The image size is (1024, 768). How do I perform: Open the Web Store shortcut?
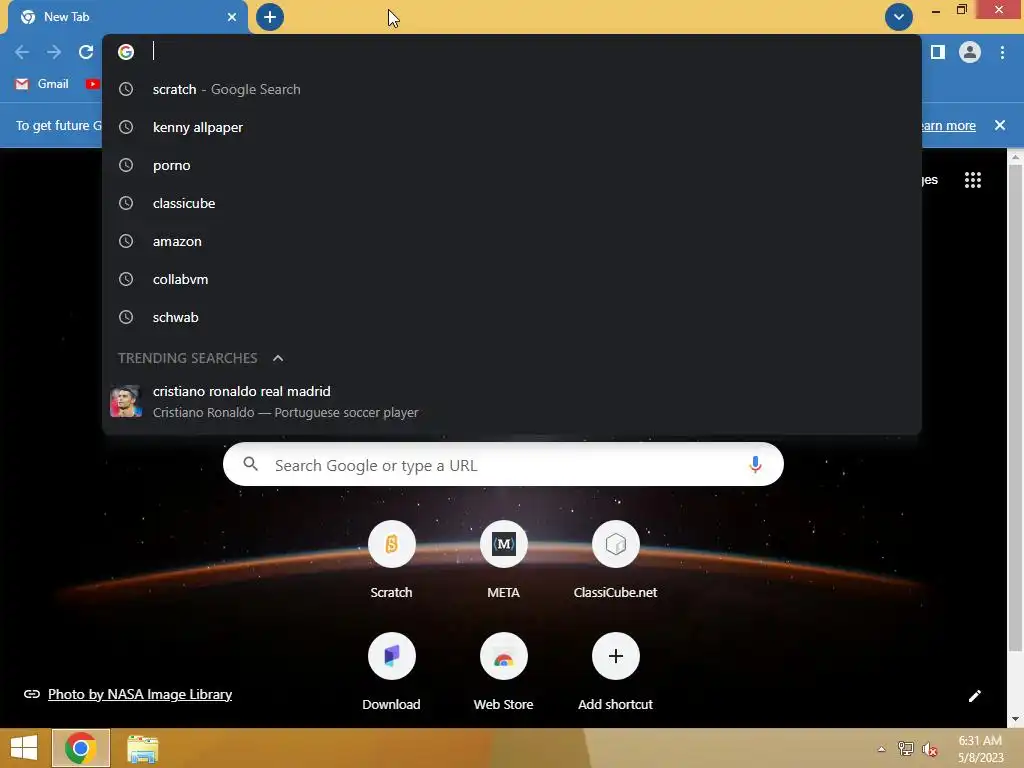(x=504, y=671)
